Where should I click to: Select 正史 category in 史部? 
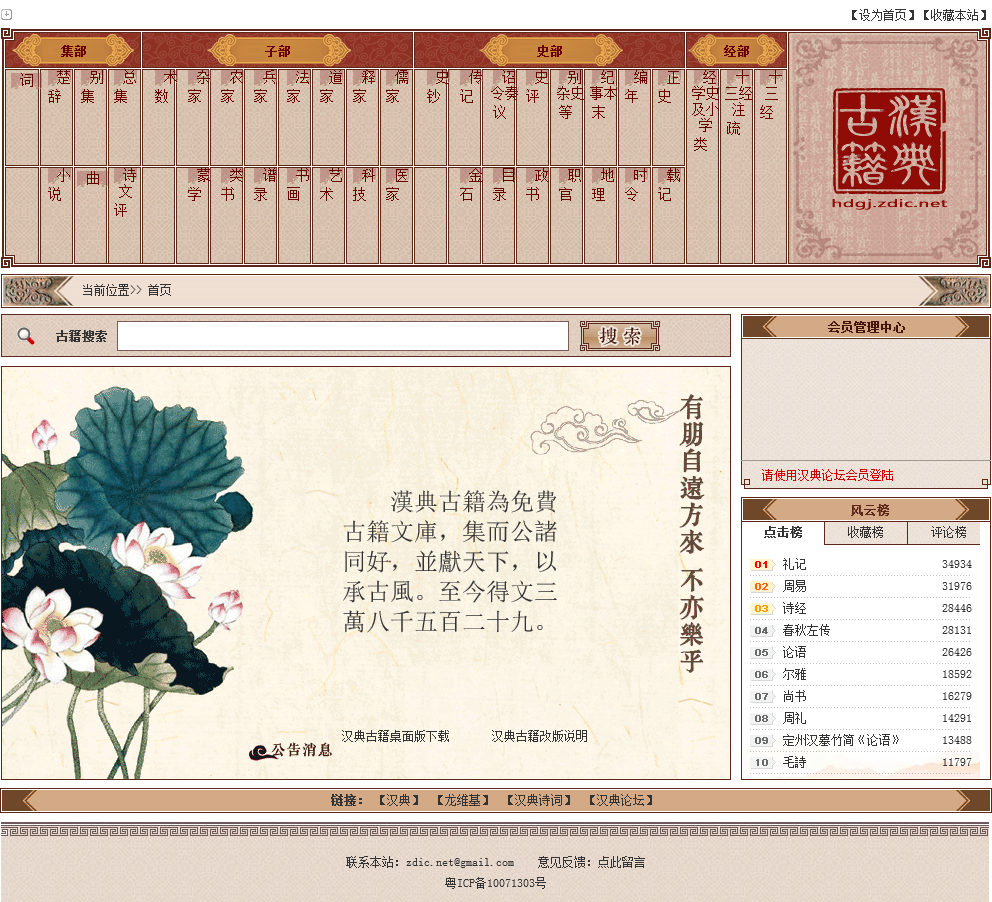coord(667,89)
